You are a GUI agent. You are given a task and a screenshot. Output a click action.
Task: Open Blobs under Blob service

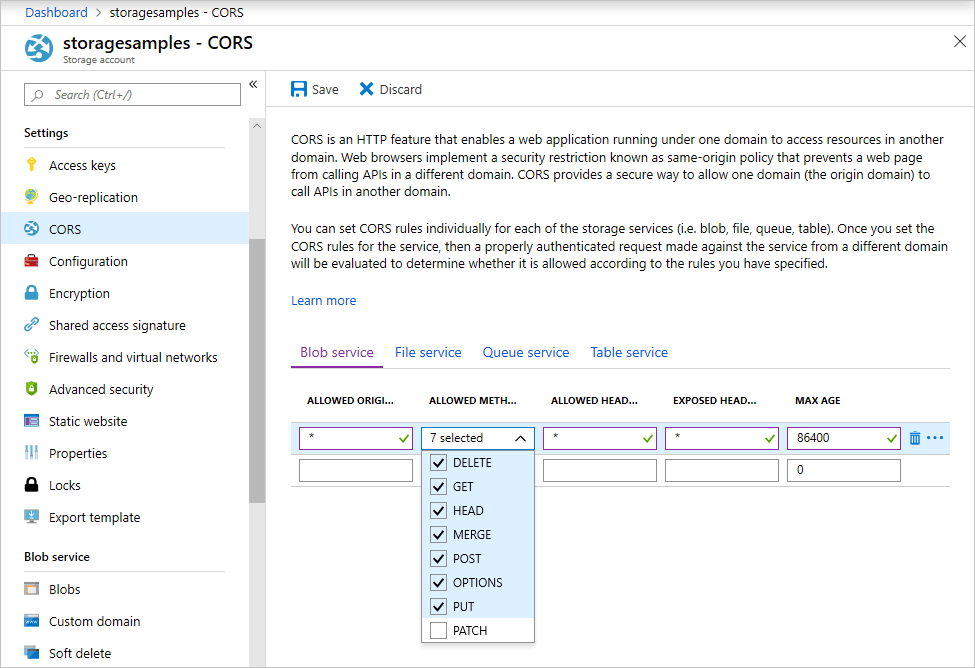click(x=65, y=588)
